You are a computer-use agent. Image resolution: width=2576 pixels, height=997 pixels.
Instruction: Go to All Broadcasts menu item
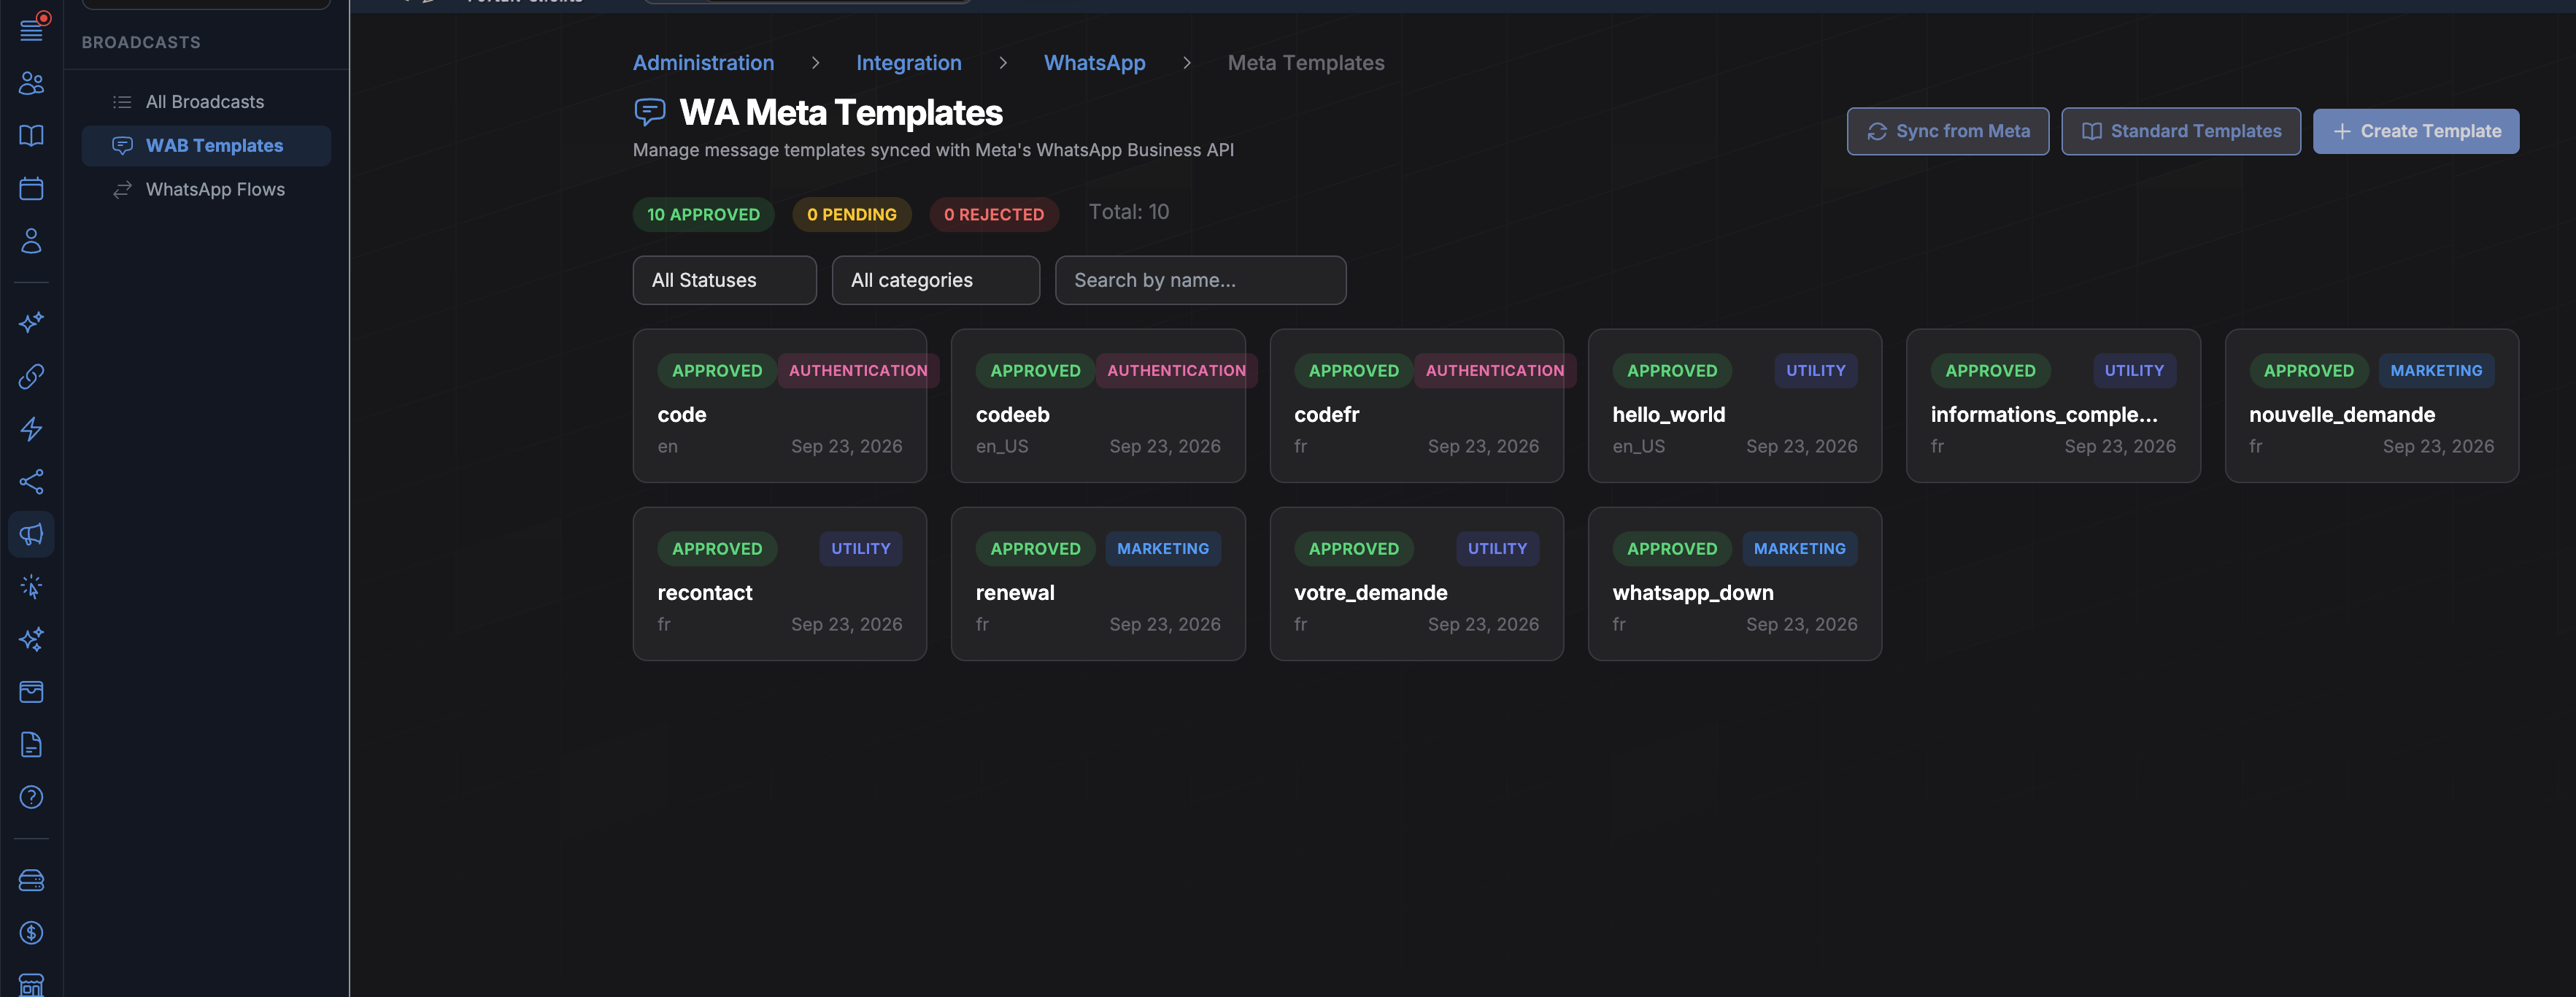(x=206, y=102)
